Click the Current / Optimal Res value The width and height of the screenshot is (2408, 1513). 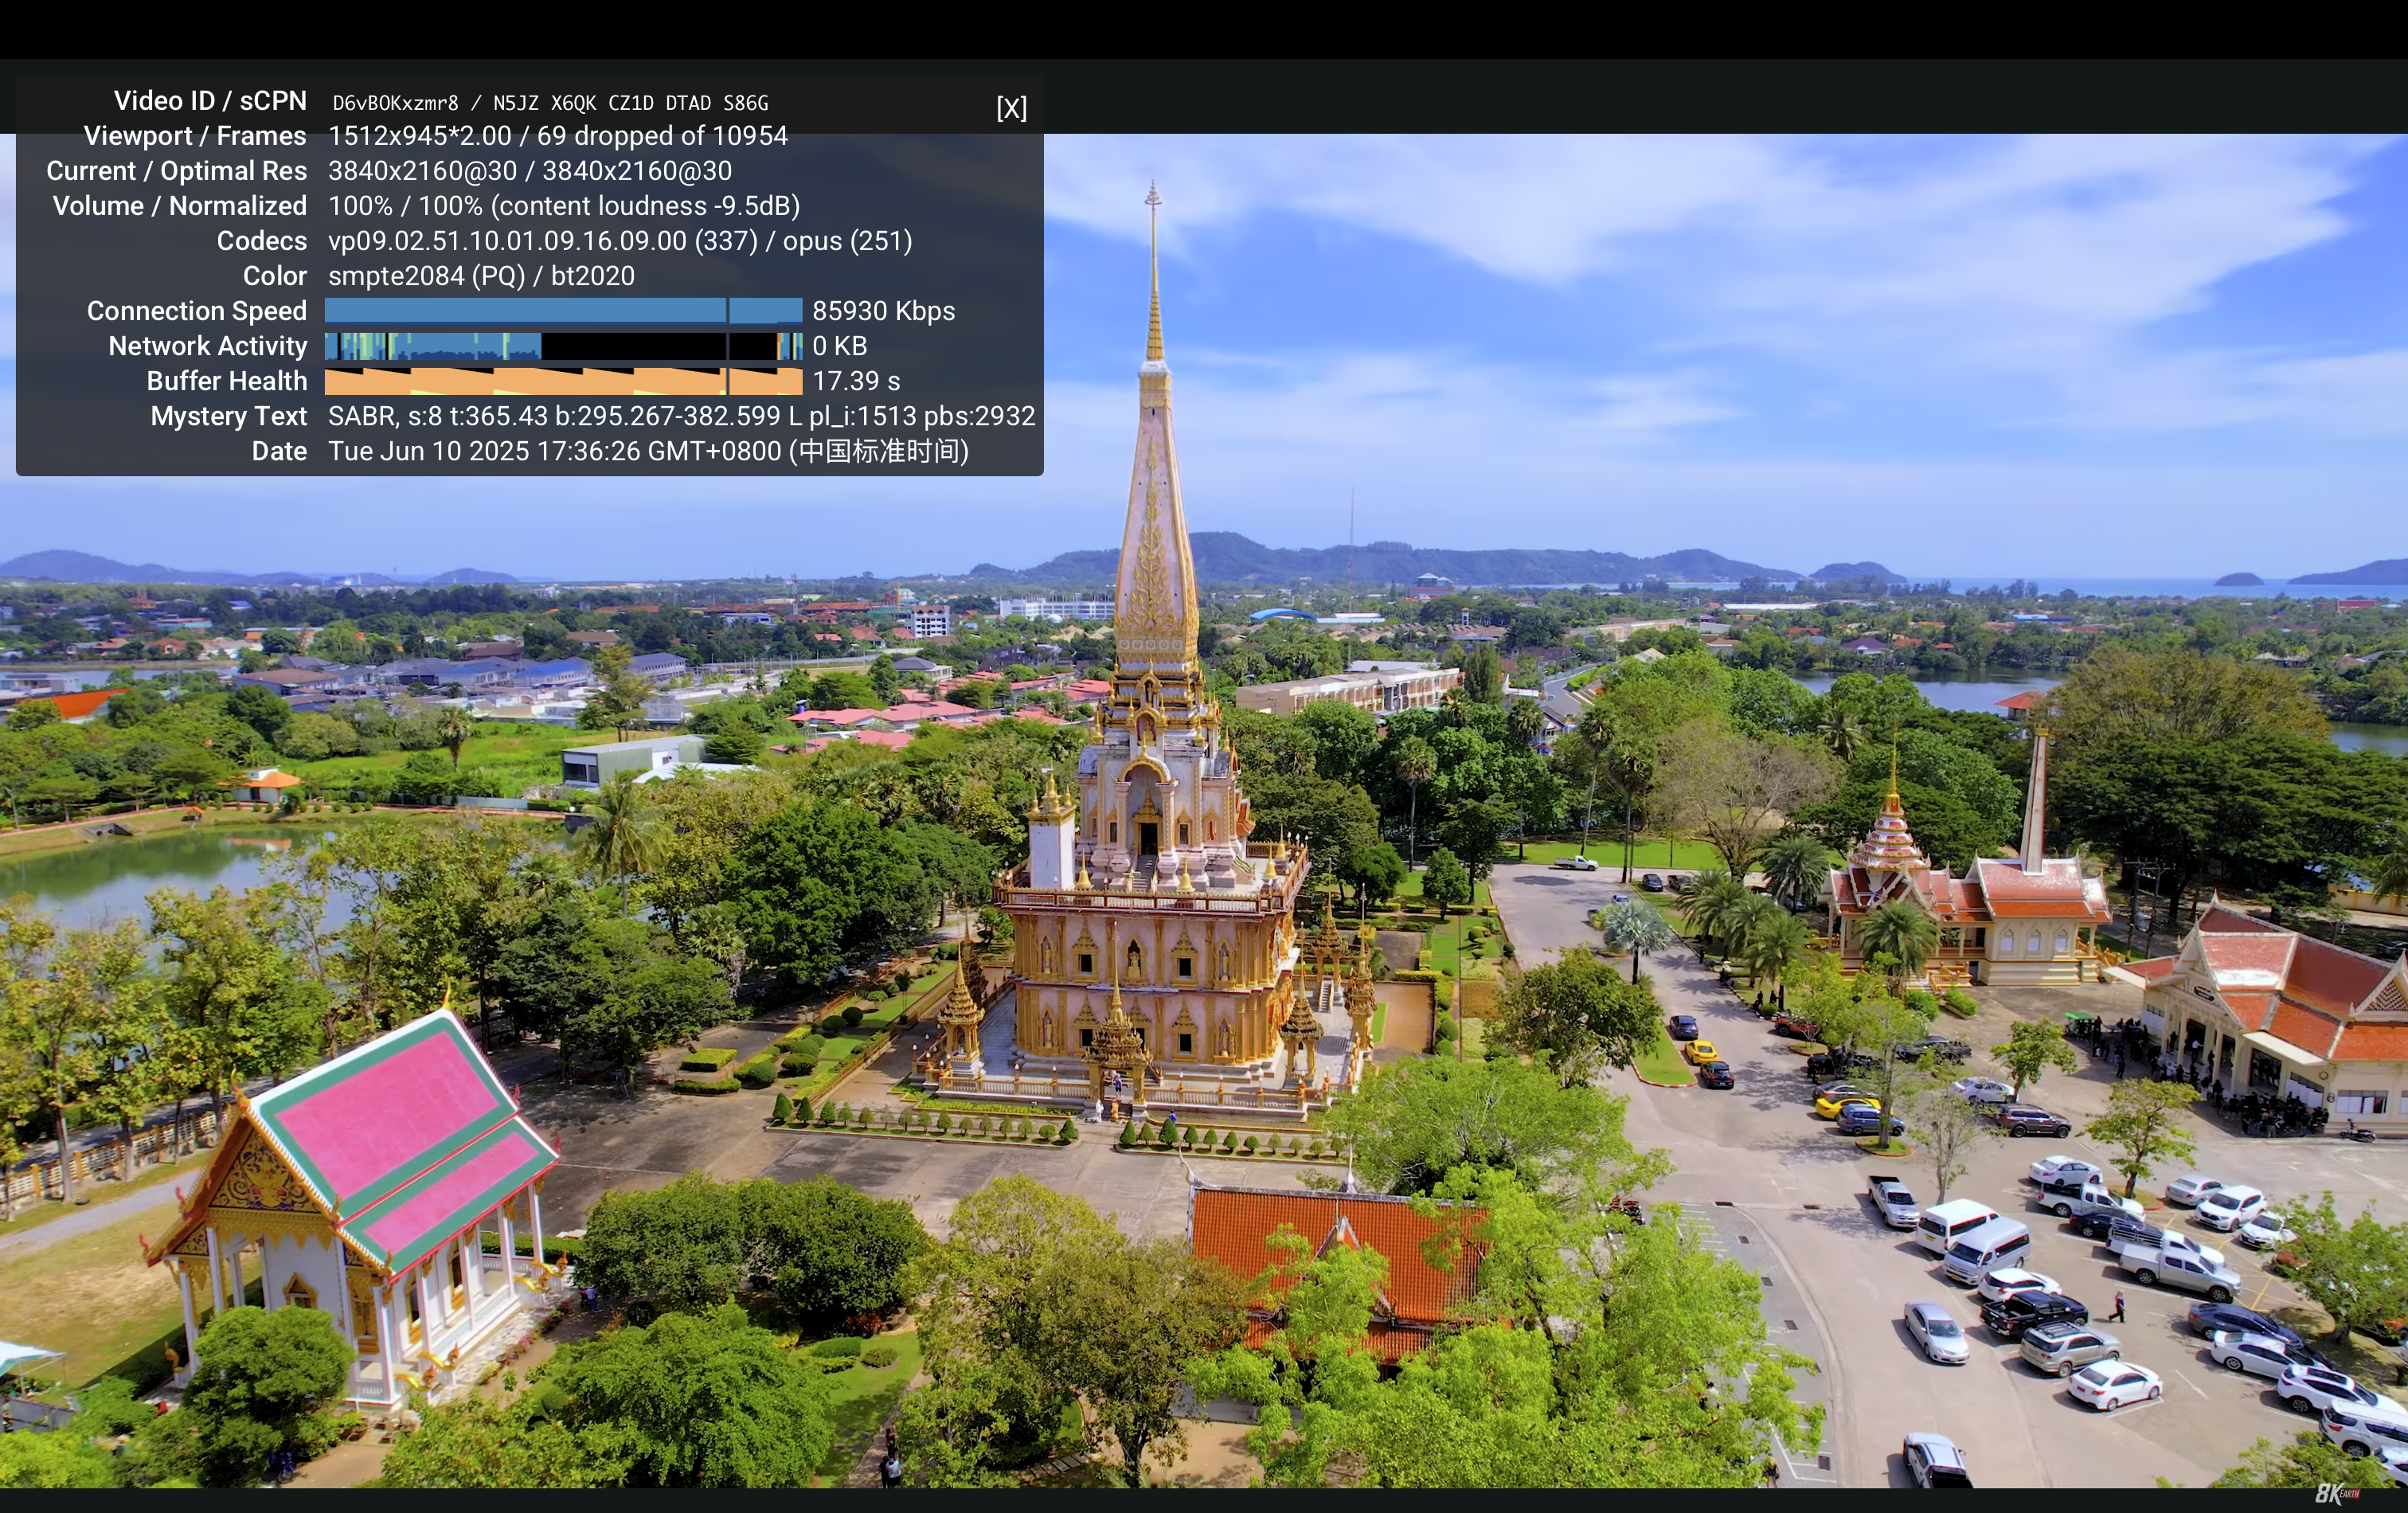(530, 171)
